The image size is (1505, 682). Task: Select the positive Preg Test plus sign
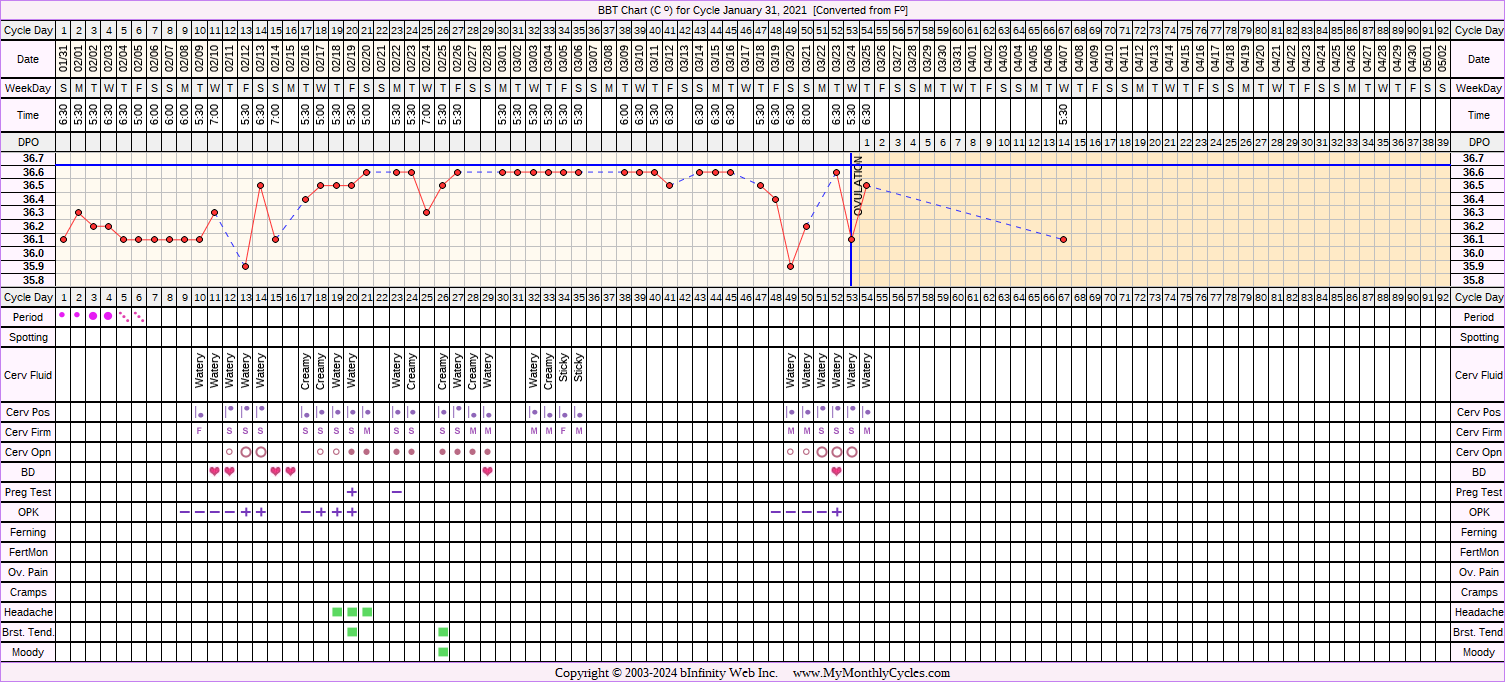pyautogui.click(x=352, y=492)
